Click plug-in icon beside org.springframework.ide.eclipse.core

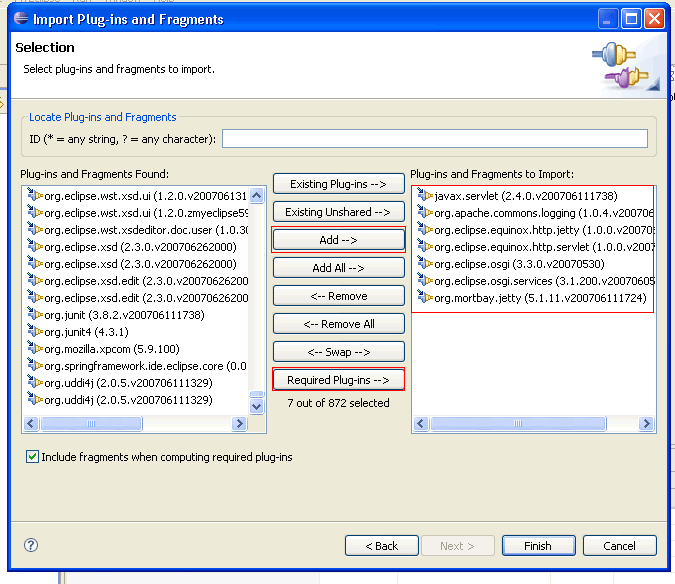34,365
